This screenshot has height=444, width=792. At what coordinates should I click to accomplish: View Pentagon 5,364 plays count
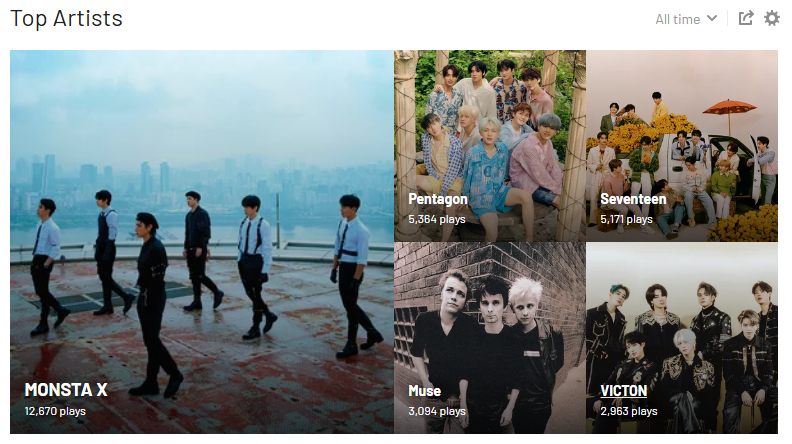pyautogui.click(x=436, y=219)
